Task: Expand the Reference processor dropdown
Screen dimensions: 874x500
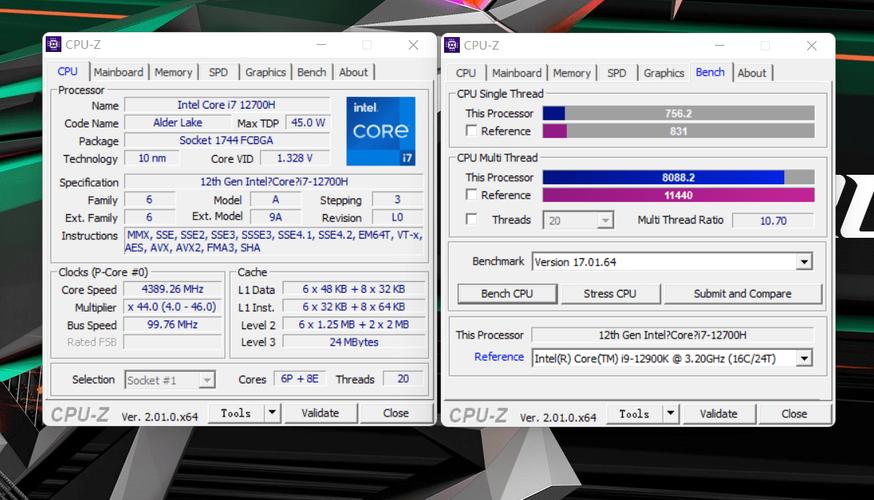Action: tap(804, 358)
